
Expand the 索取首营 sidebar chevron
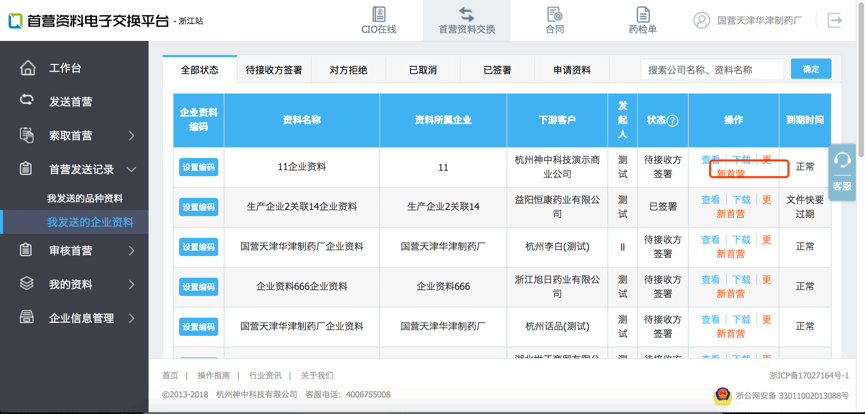coord(131,135)
